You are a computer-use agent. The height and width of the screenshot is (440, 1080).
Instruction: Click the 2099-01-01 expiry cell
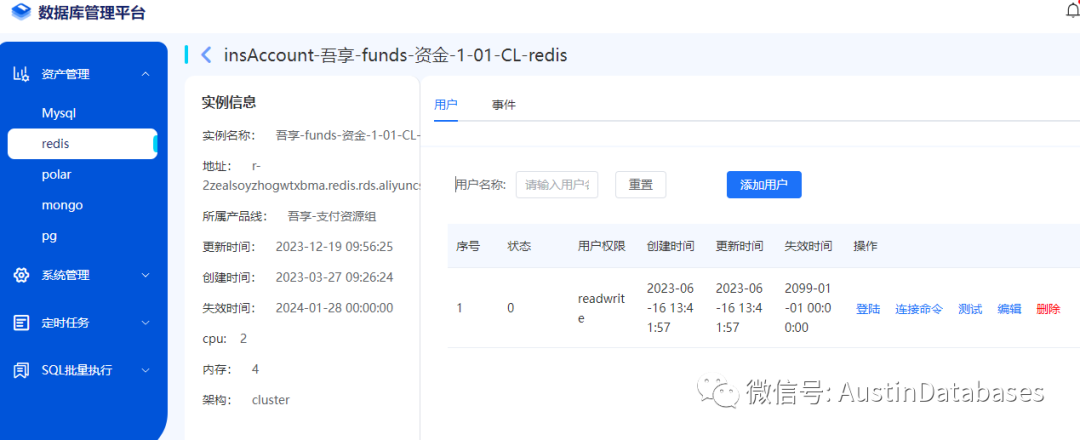807,308
